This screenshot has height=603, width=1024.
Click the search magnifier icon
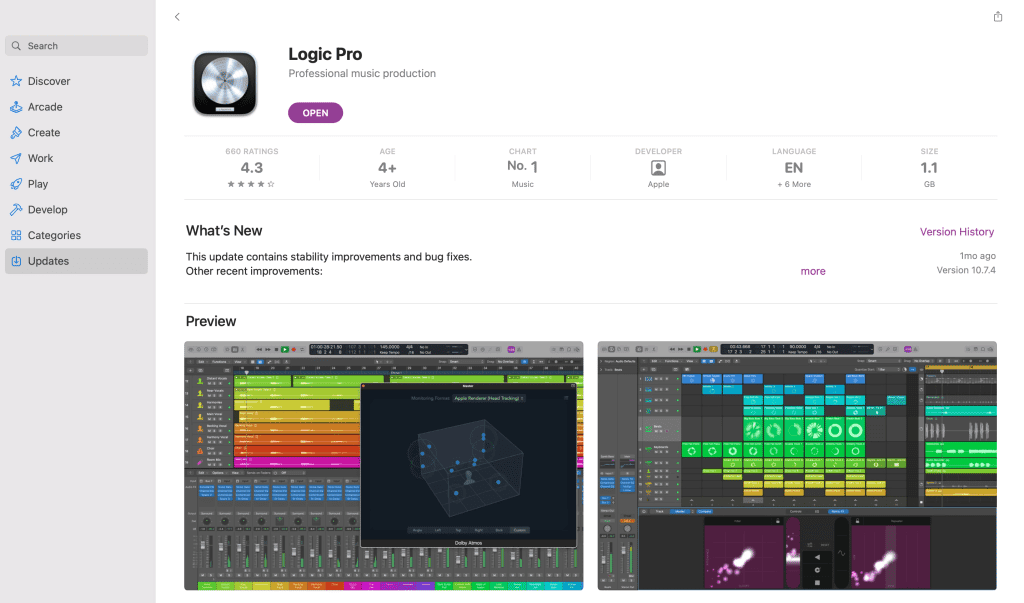point(16,46)
